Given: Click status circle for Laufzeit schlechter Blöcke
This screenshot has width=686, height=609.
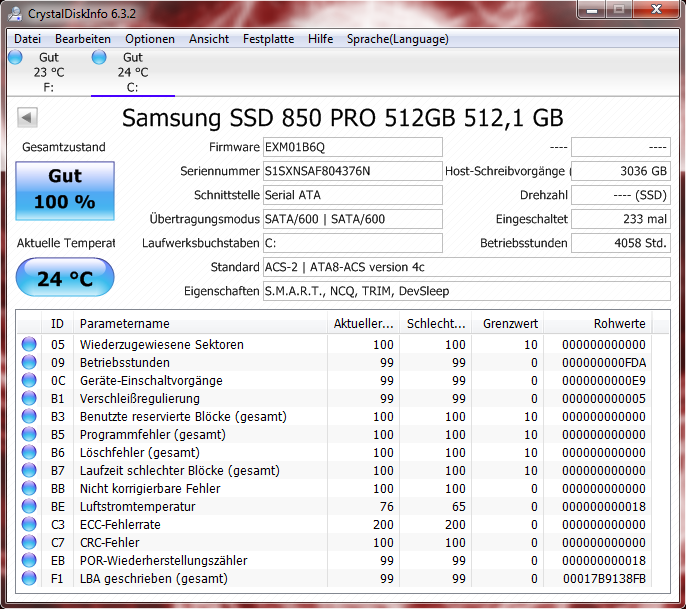Looking at the screenshot, I should (x=29, y=470).
